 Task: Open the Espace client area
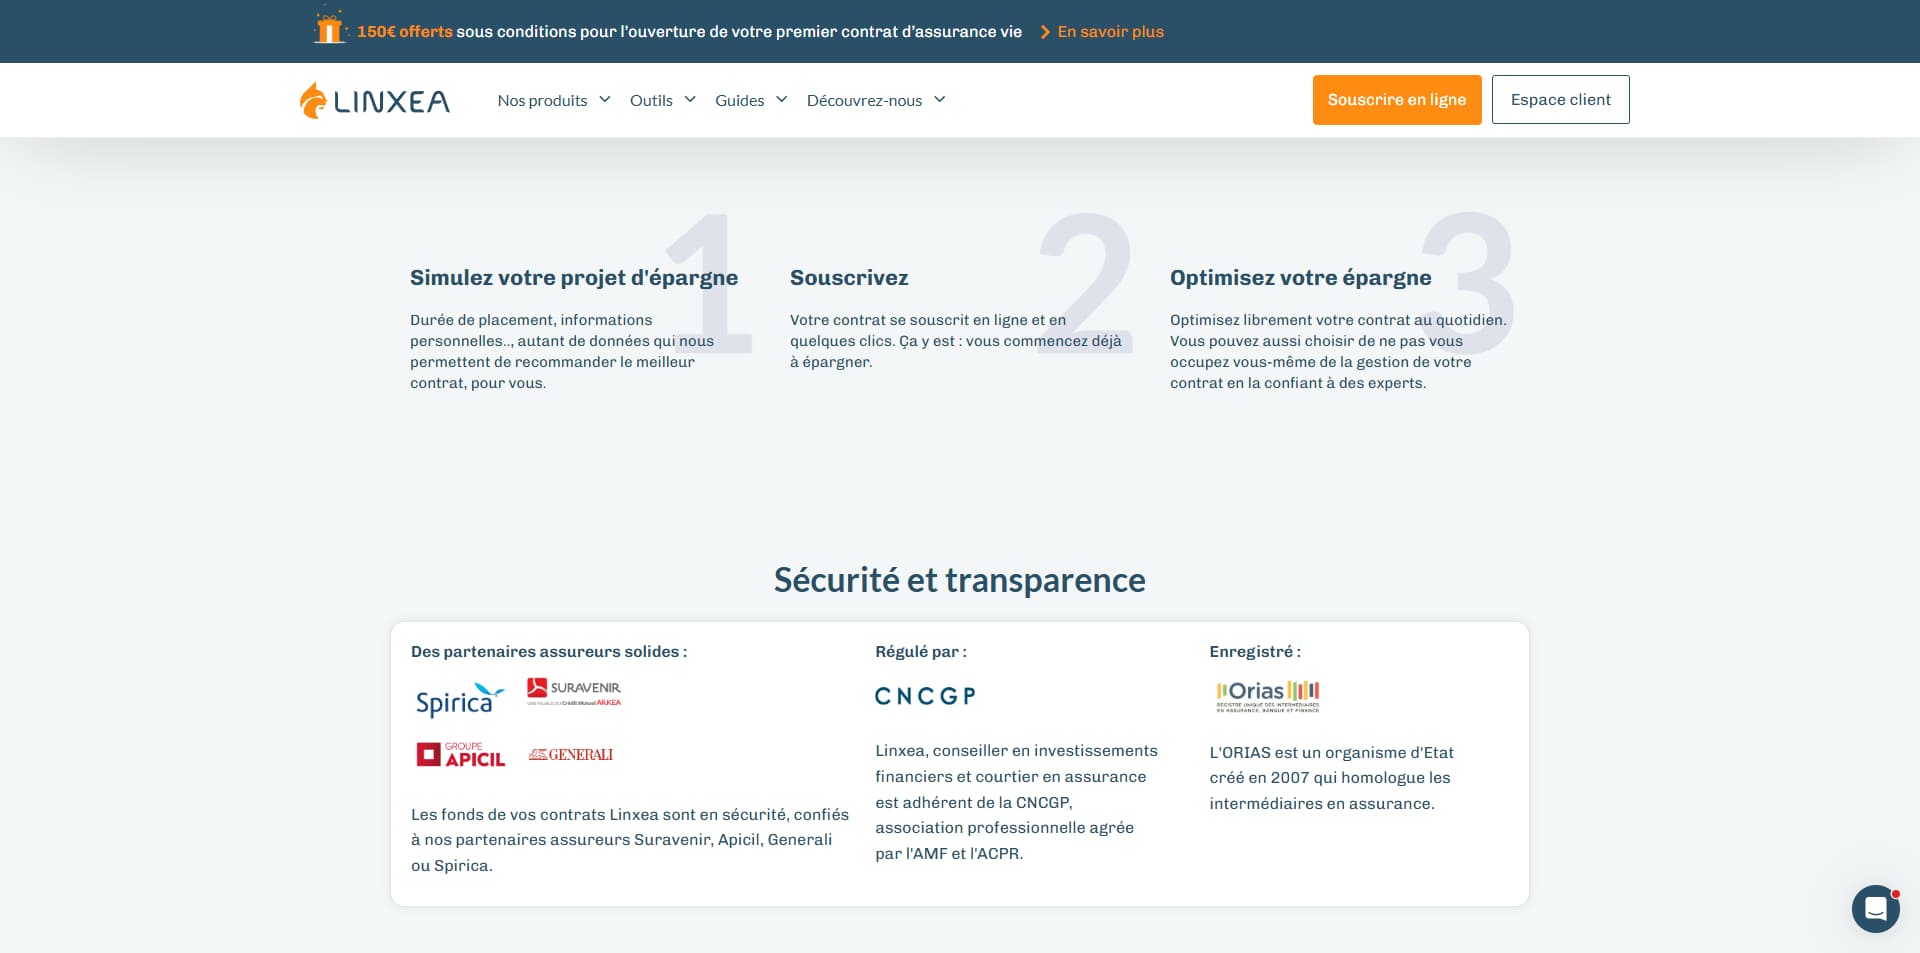click(x=1561, y=100)
